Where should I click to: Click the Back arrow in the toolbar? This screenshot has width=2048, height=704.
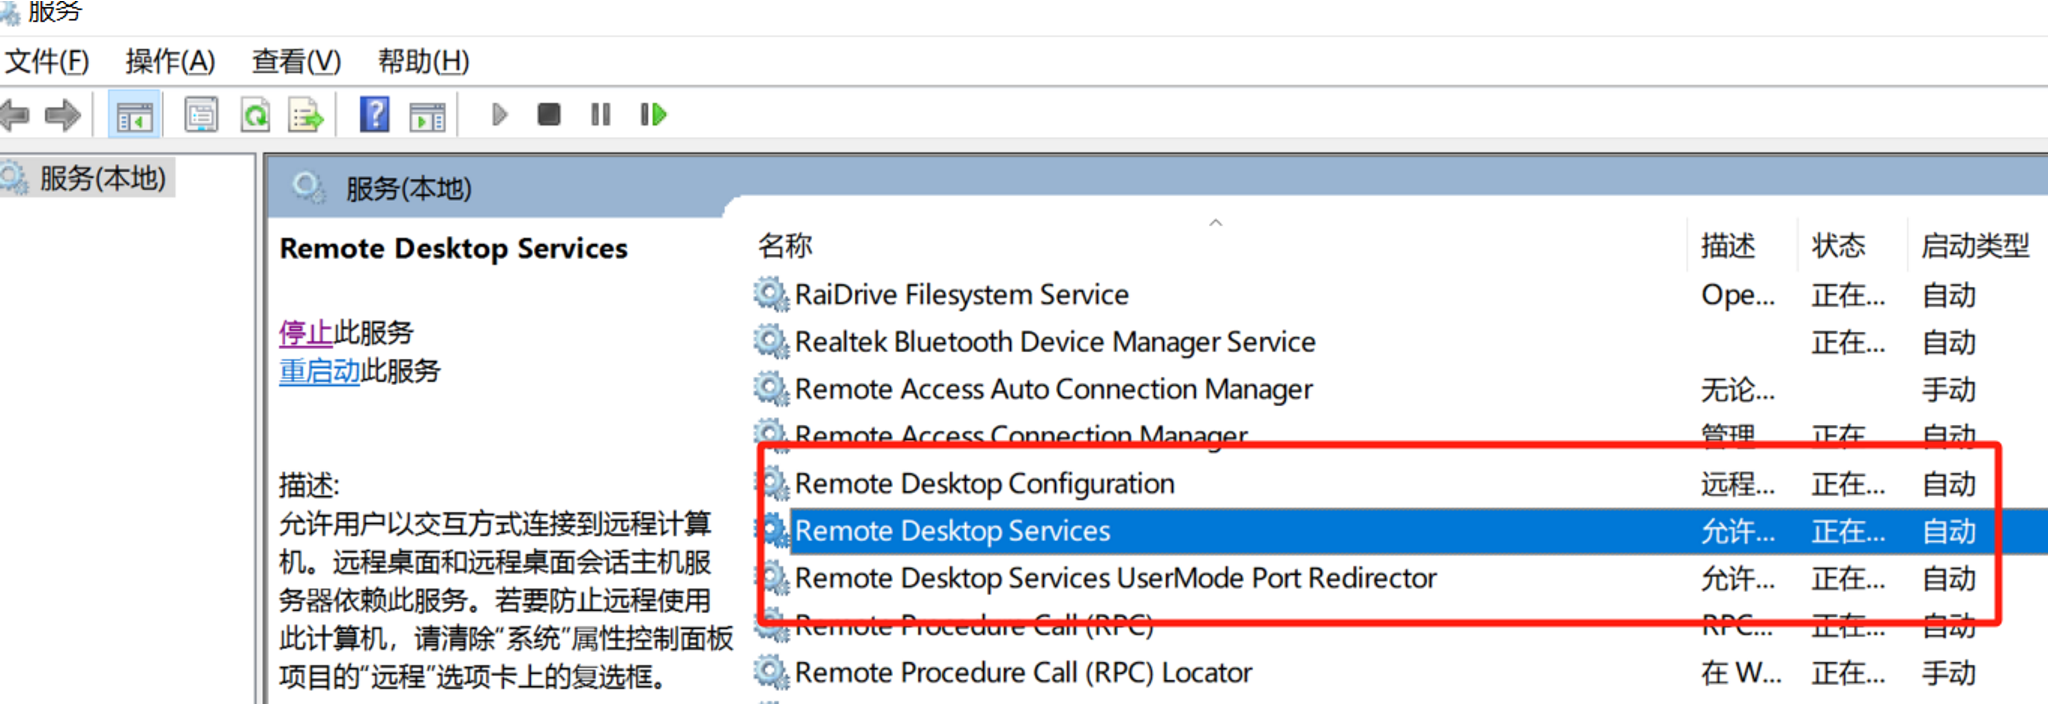tap(15, 115)
